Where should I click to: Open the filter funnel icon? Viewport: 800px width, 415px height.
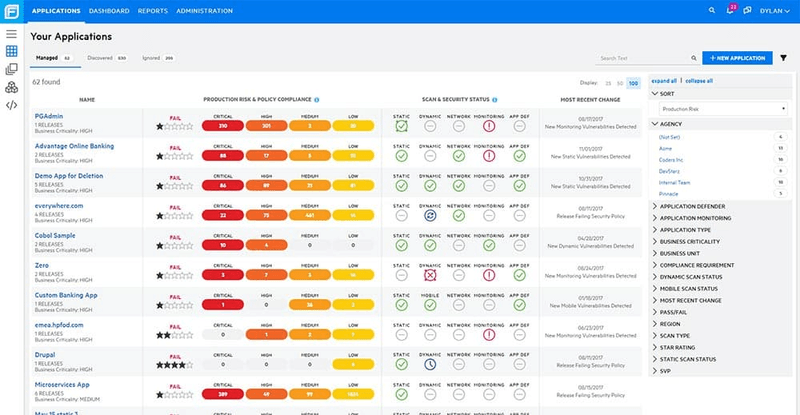tap(783, 58)
